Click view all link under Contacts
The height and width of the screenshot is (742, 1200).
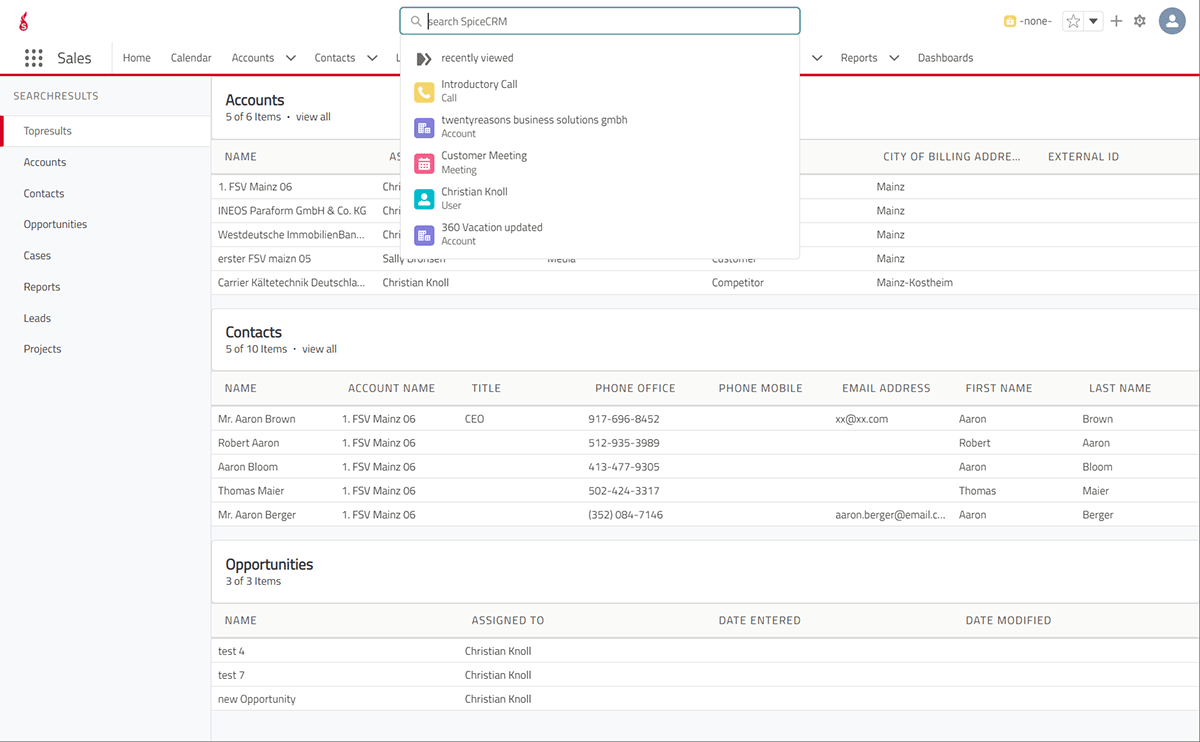319,349
